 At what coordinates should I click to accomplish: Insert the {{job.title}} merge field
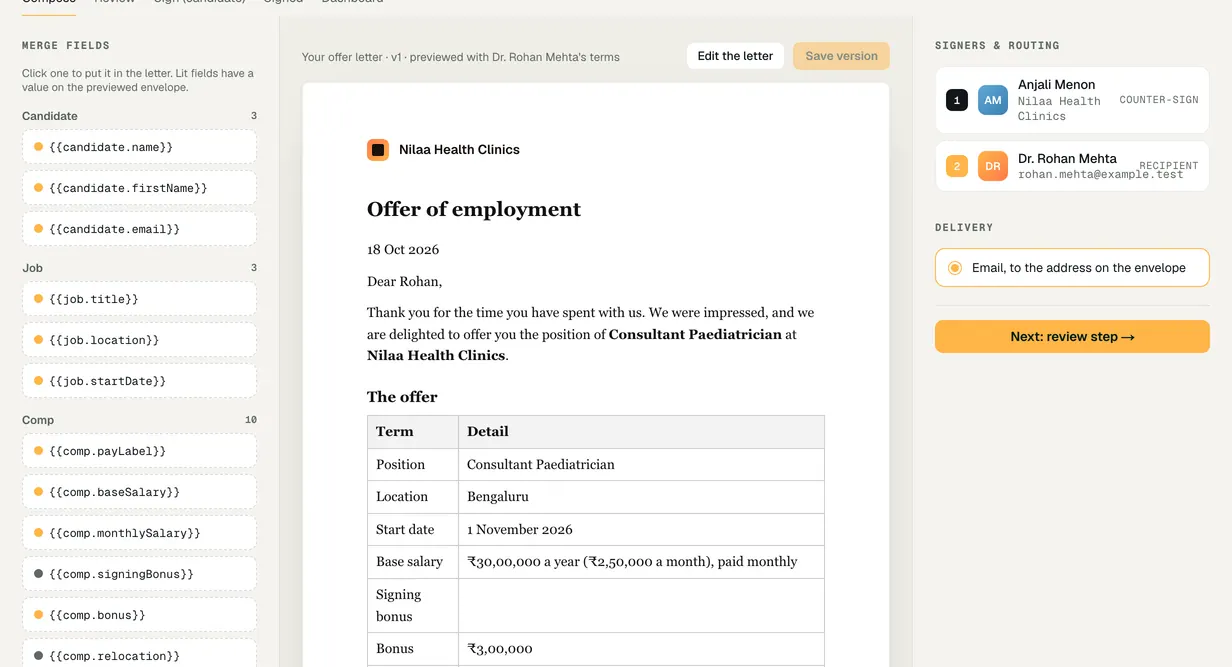pyautogui.click(x=139, y=299)
